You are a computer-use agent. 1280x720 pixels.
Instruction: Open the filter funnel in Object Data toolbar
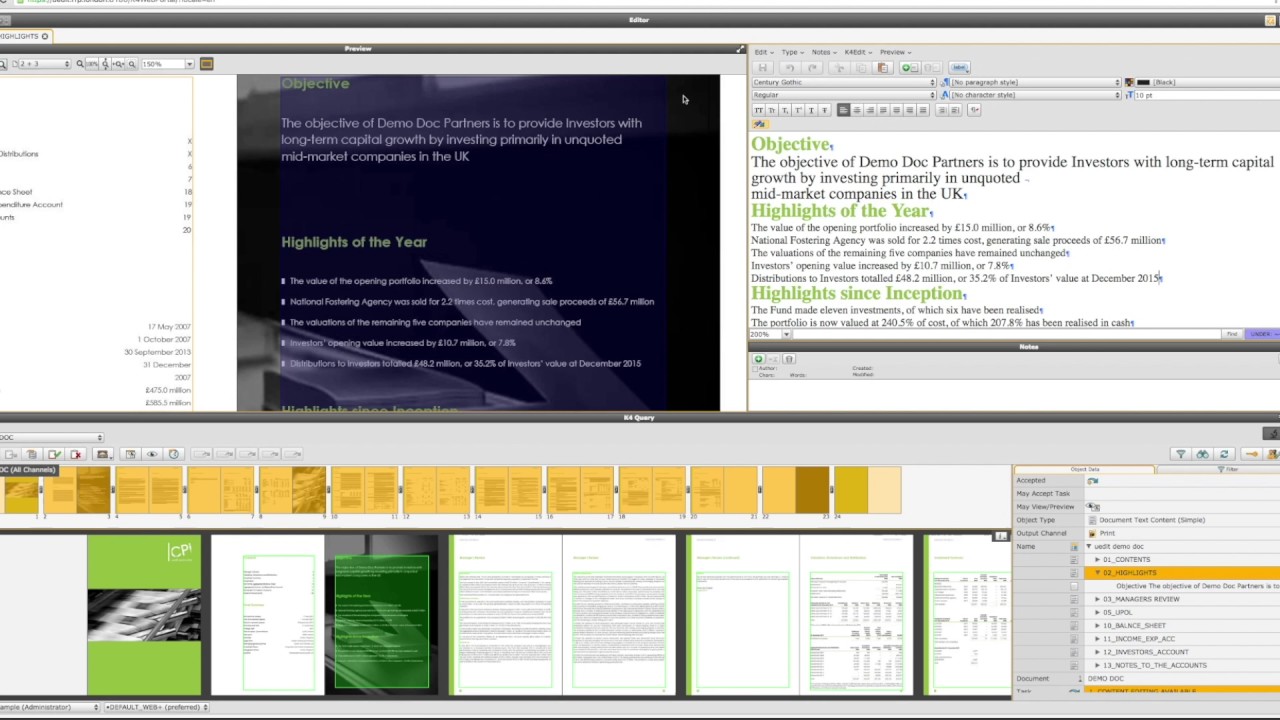tap(1181, 454)
